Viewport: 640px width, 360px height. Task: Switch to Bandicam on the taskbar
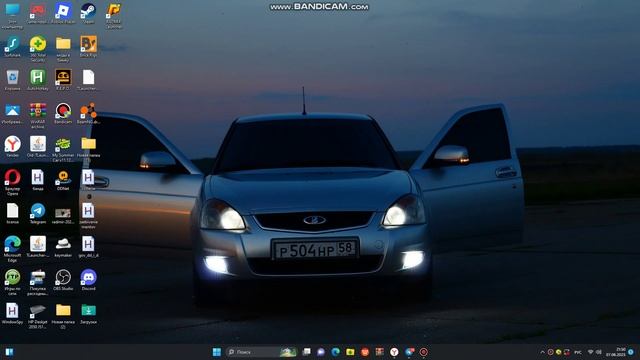coord(424,352)
